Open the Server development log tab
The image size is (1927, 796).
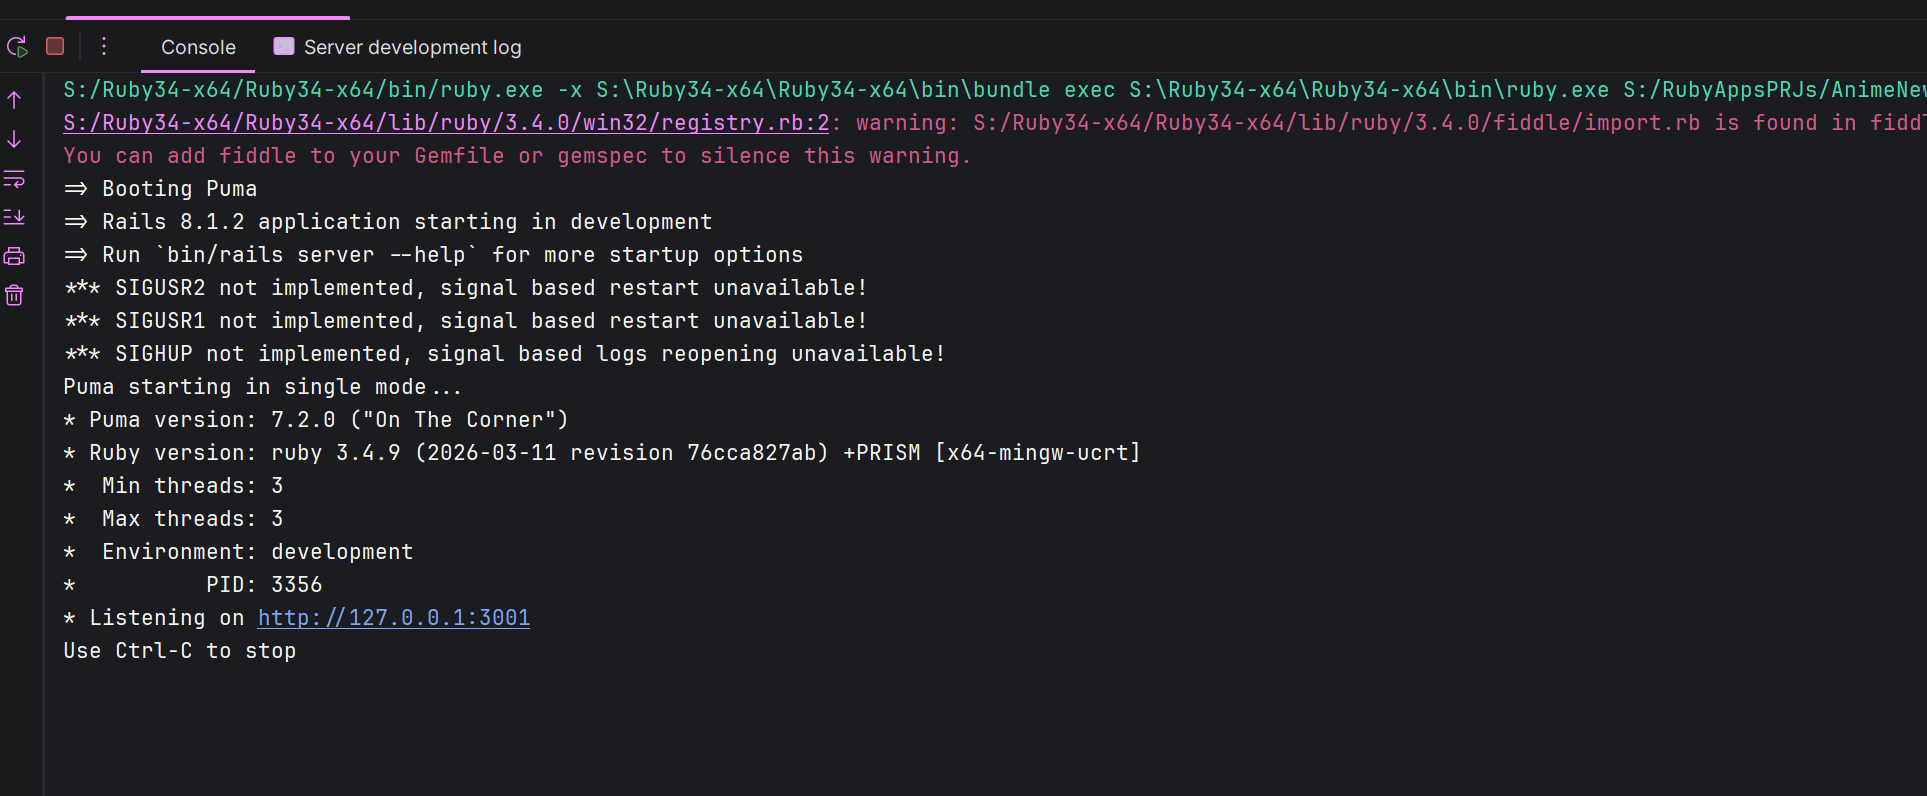(x=398, y=47)
